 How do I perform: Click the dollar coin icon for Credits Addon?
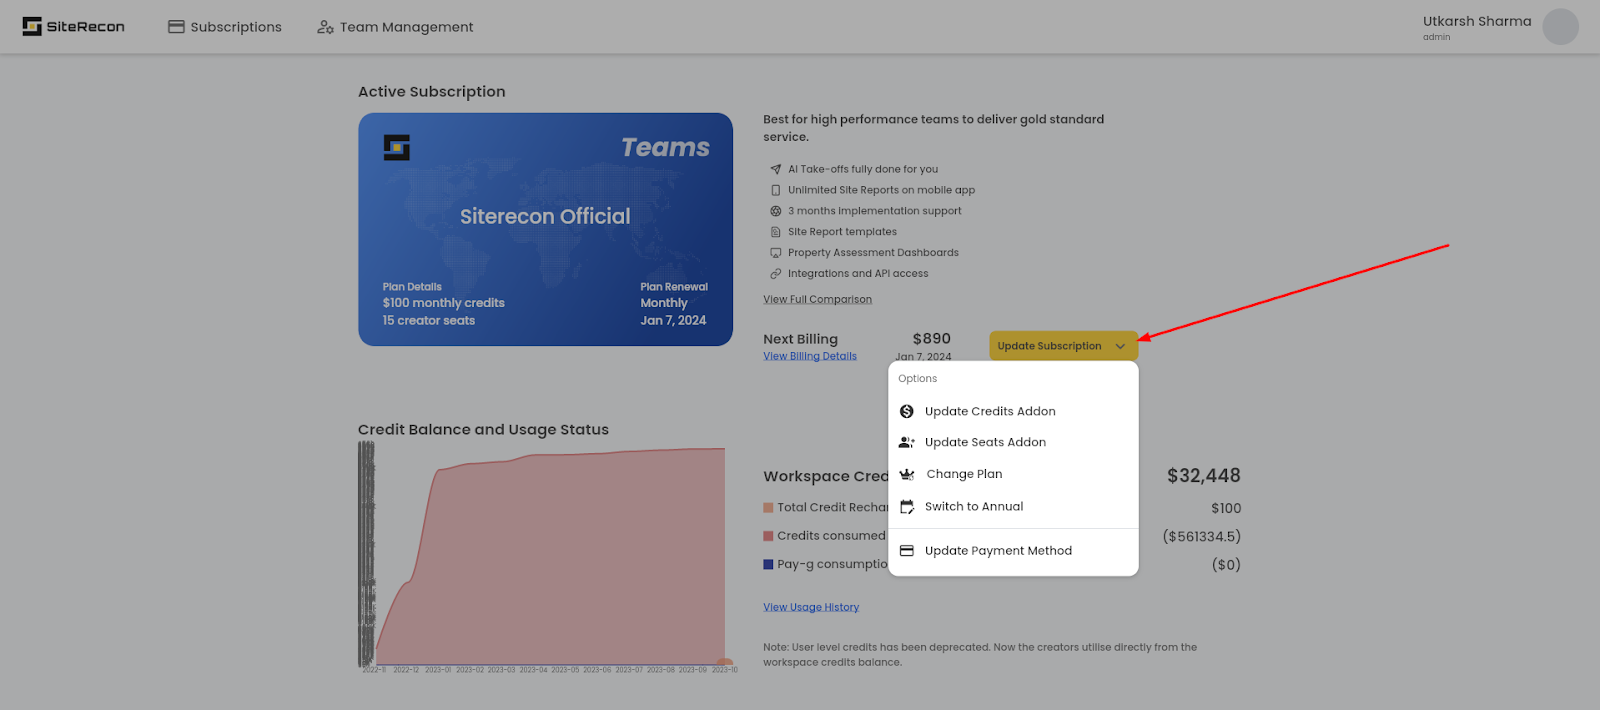(x=907, y=411)
